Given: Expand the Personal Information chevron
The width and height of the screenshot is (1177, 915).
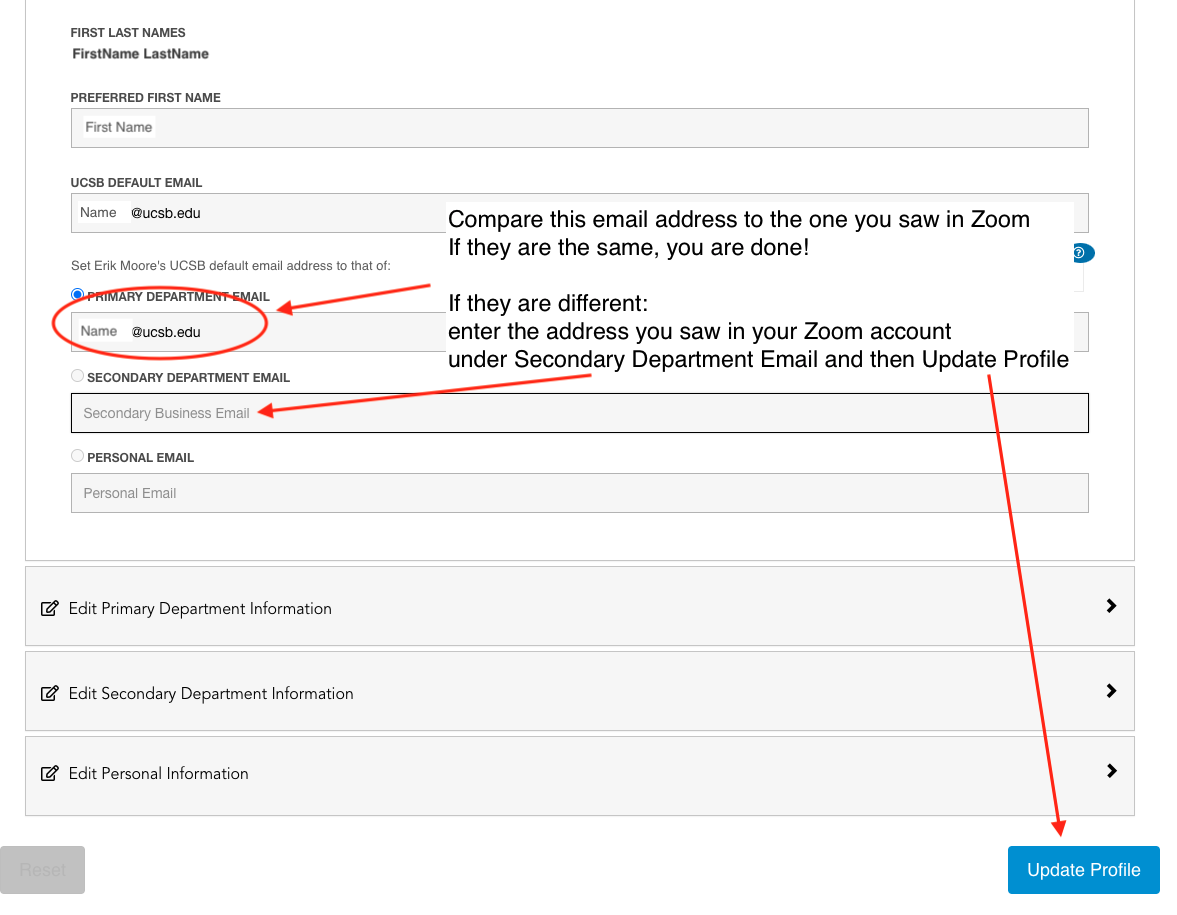Looking at the screenshot, I should [1112, 771].
